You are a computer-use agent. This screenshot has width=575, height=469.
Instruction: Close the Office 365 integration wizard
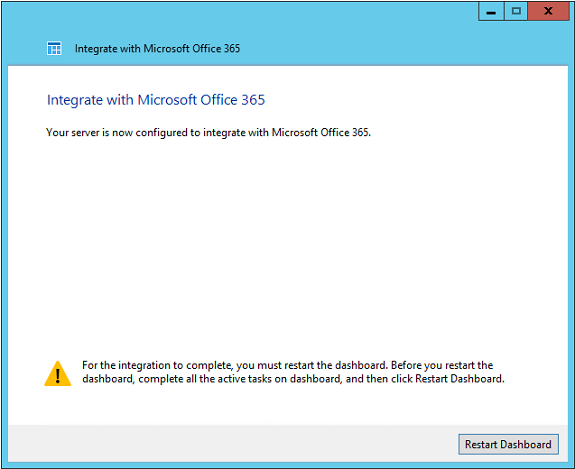pyautogui.click(x=548, y=11)
